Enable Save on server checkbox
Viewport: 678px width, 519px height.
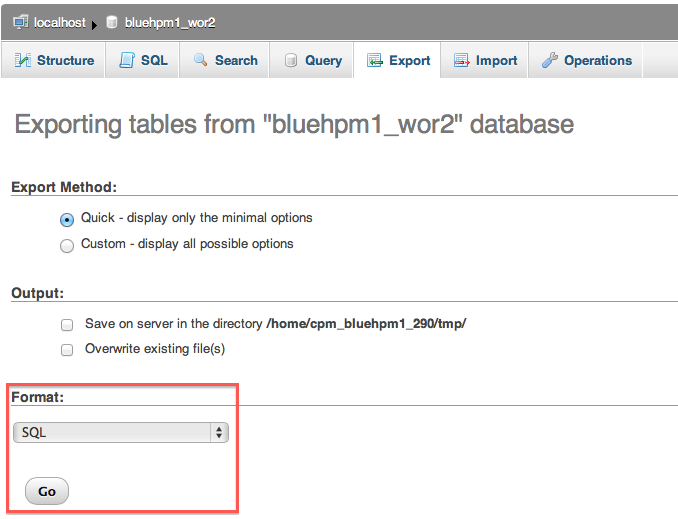pyautogui.click(x=67, y=325)
